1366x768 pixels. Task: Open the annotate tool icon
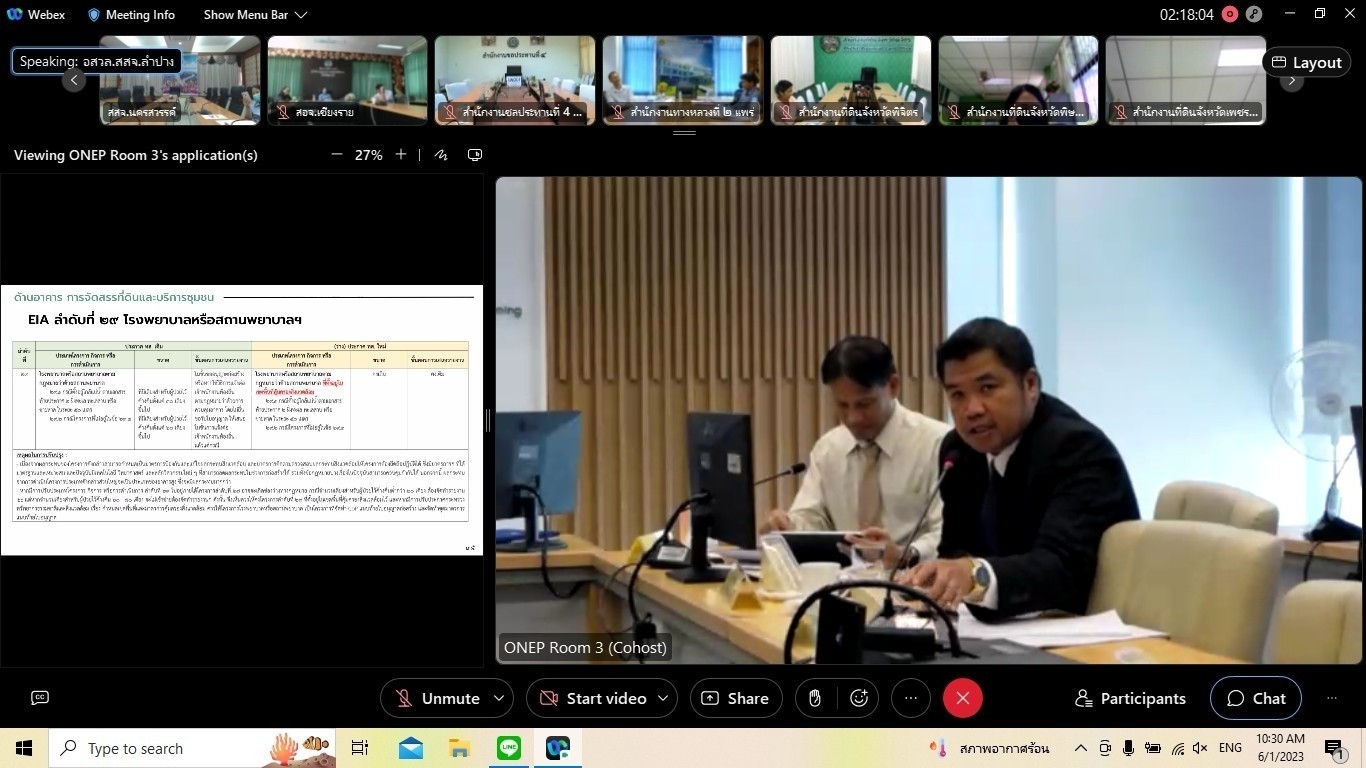[x=441, y=155]
